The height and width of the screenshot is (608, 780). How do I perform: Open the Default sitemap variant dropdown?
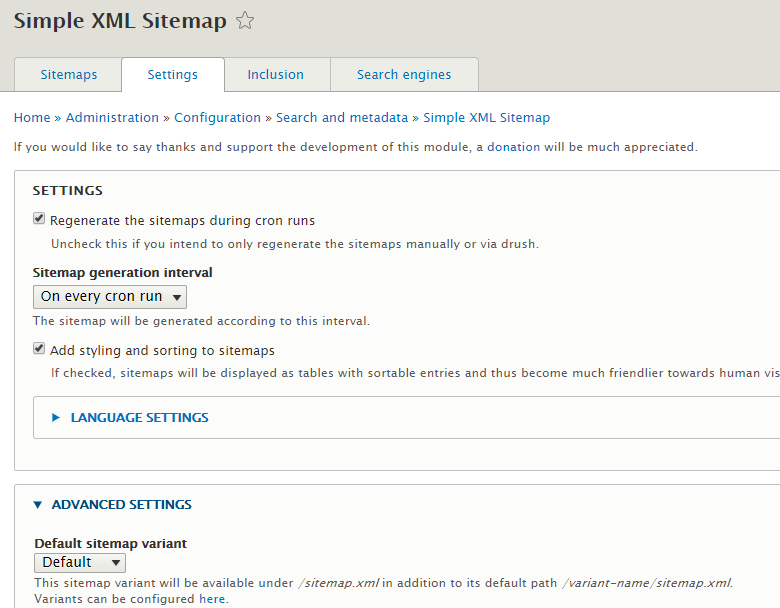pyautogui.click(x=80, y=563)
